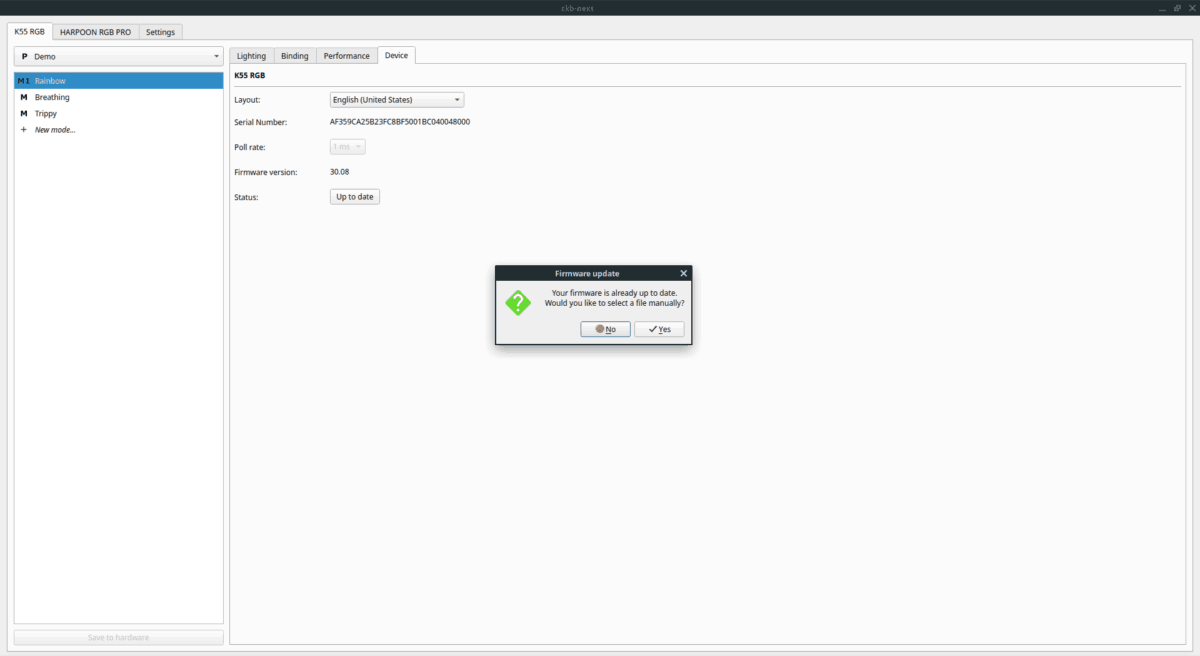Click the M icon next to Breathing mode

[x=22, y=97]
